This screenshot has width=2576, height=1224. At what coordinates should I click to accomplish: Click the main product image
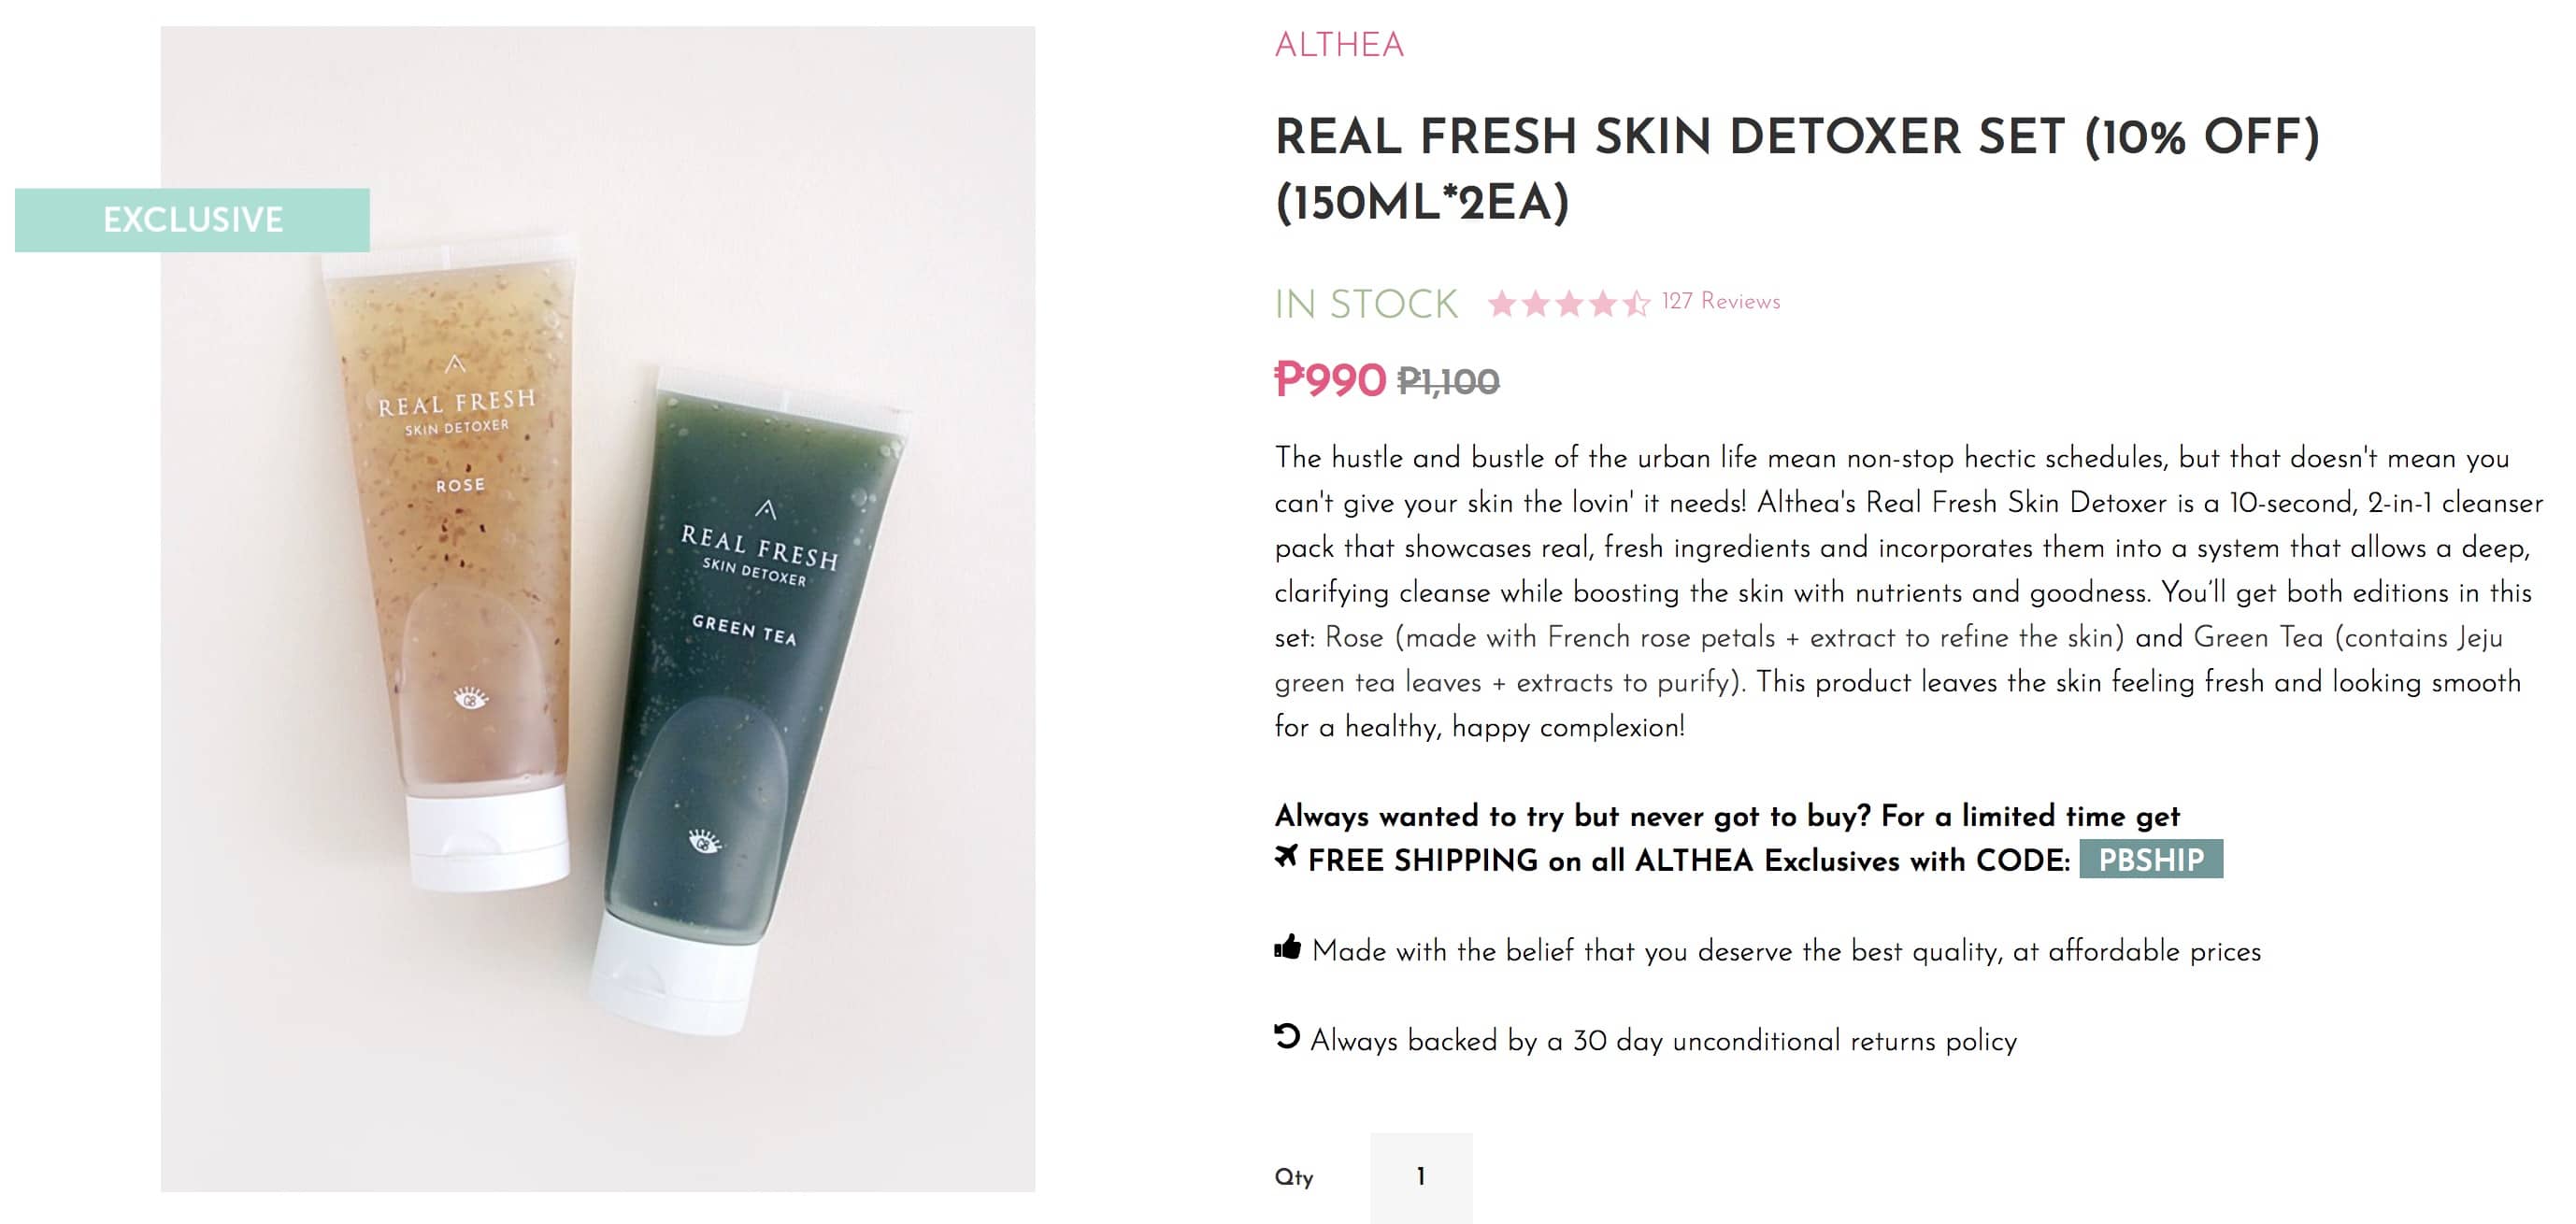pyautogui.click(x=598, y=609)
